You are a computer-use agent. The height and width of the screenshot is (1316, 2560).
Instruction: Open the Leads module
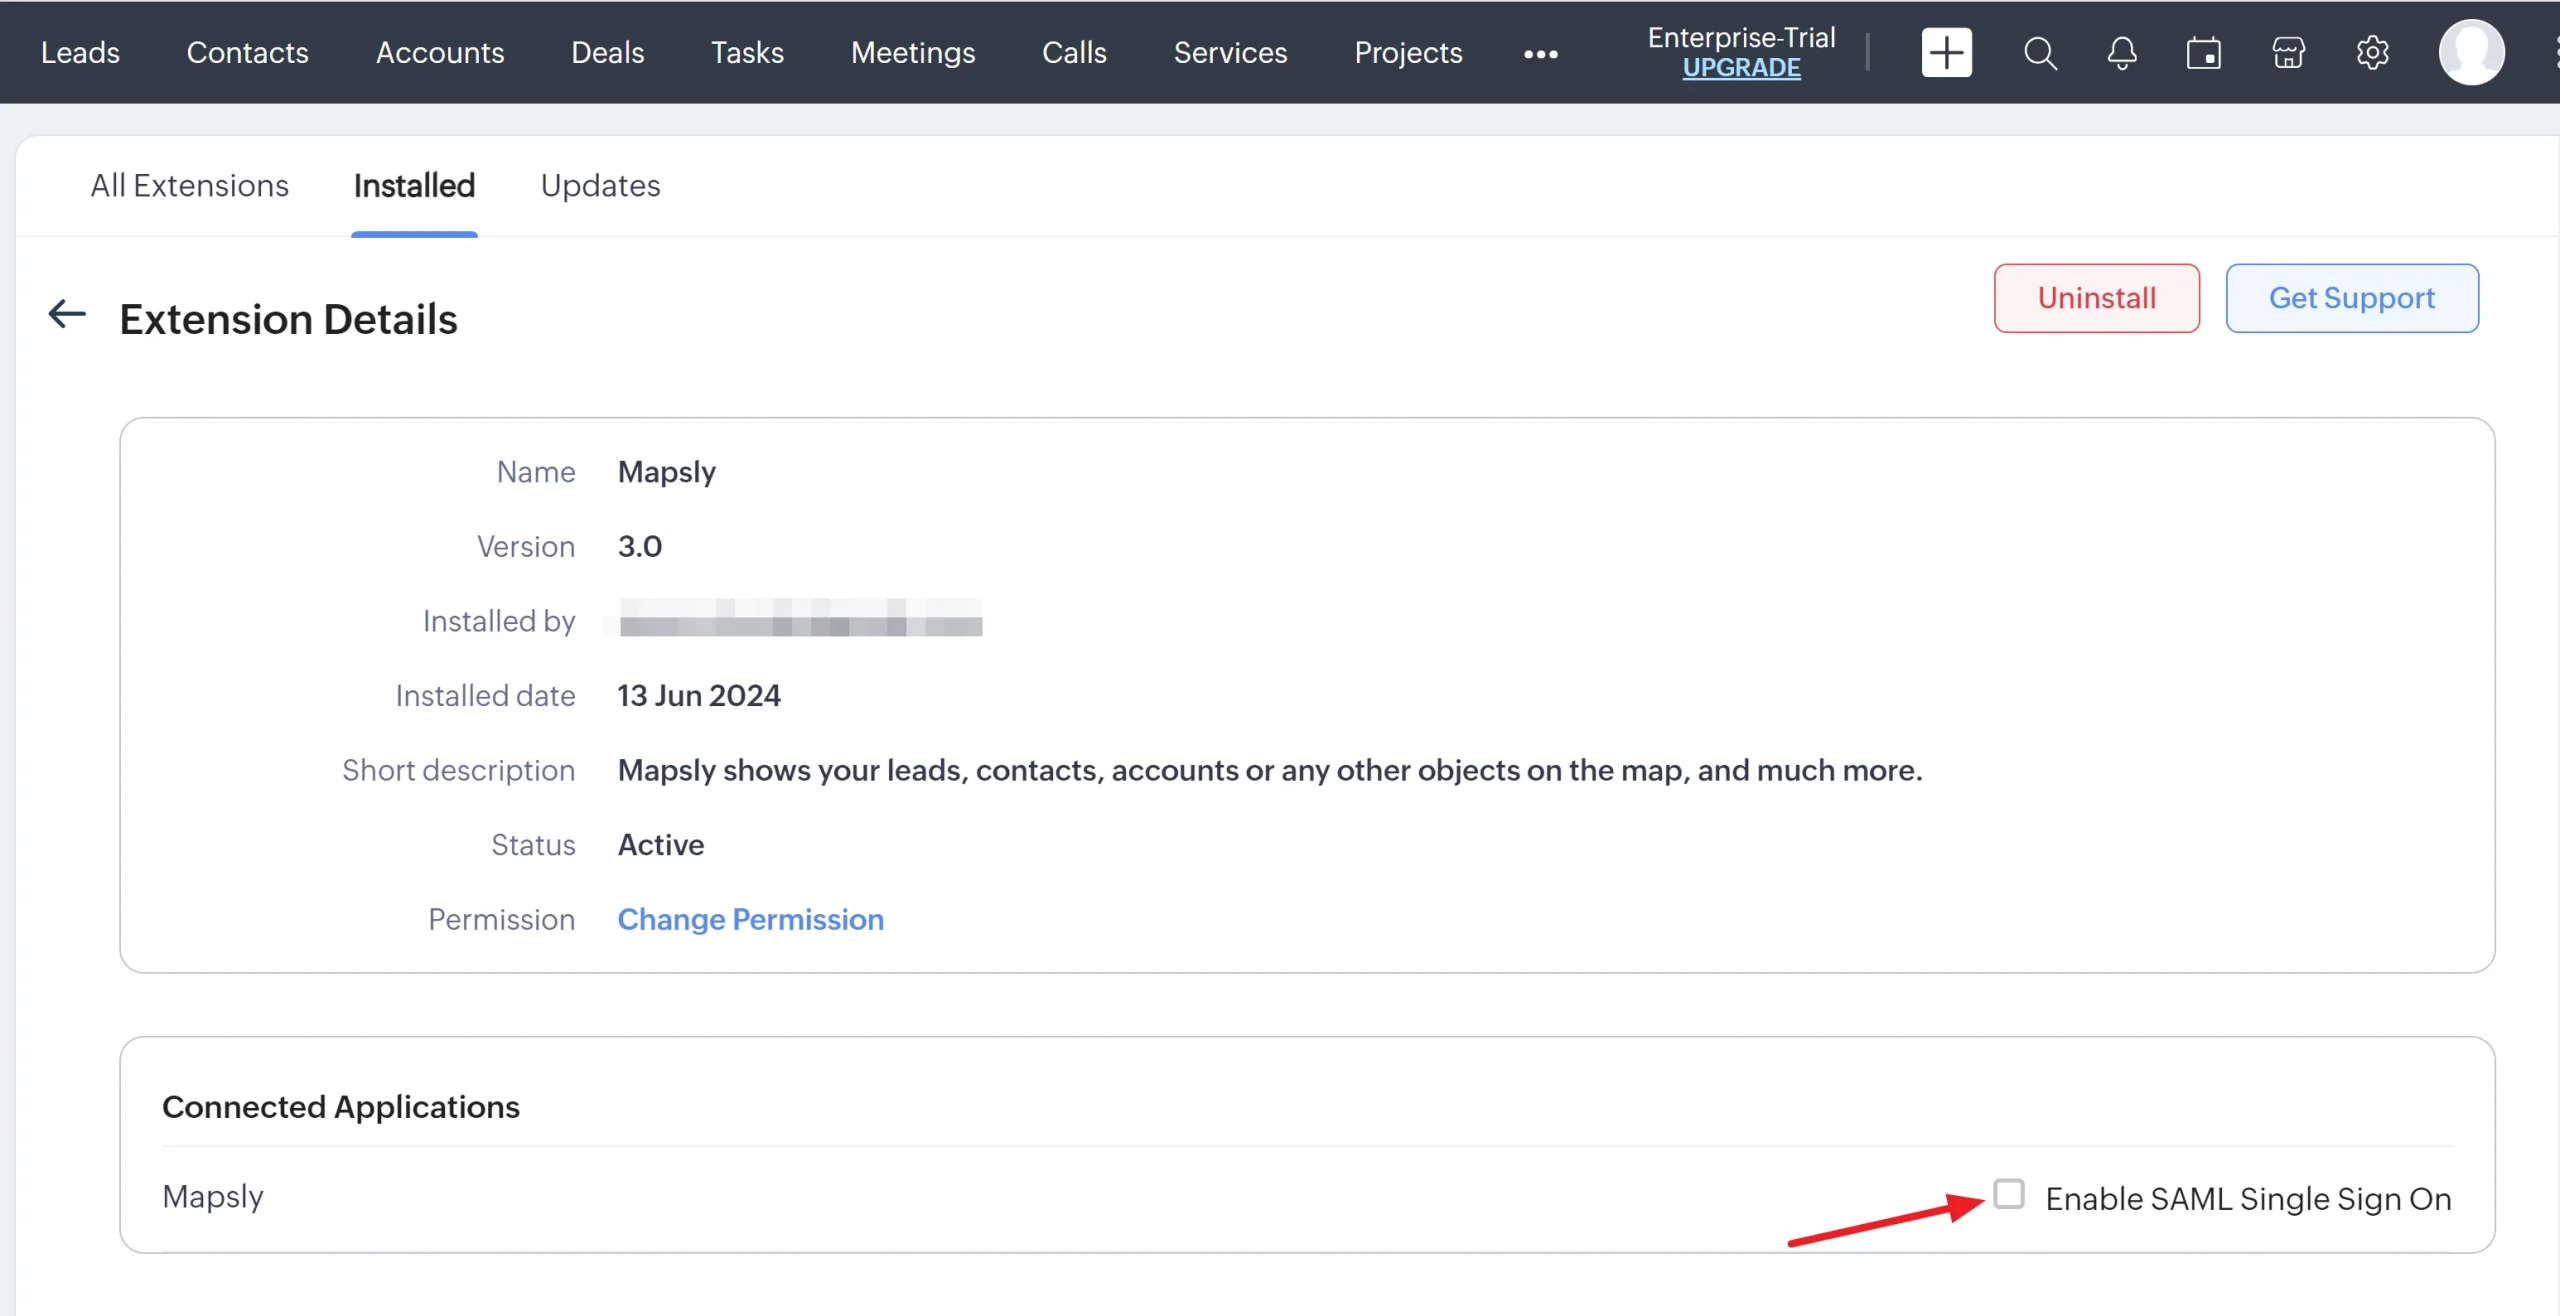tap(80, 52)
